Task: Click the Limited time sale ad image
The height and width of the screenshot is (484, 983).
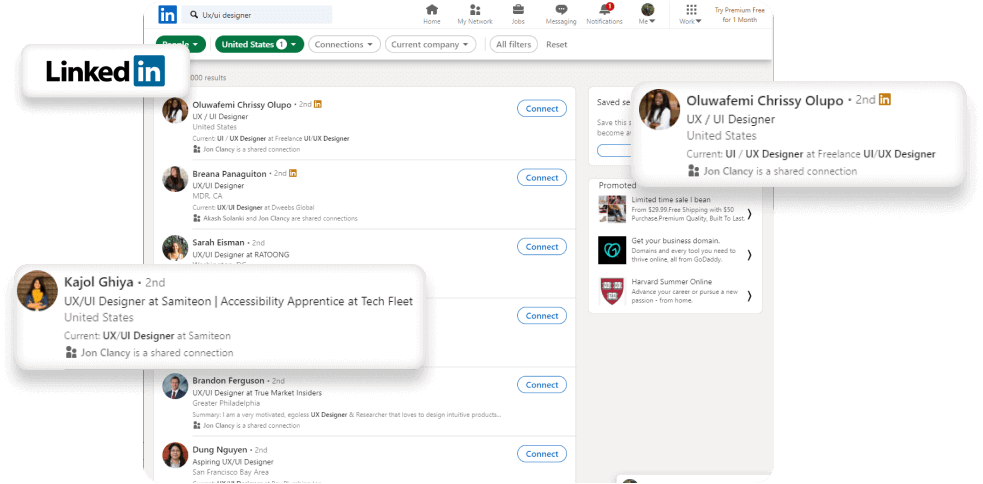Action: coord(612,209)
